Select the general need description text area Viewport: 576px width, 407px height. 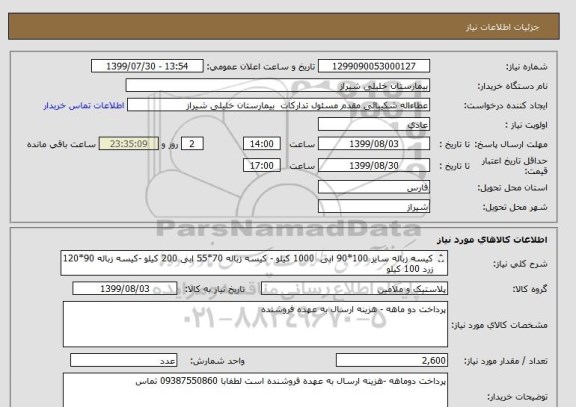254,263
